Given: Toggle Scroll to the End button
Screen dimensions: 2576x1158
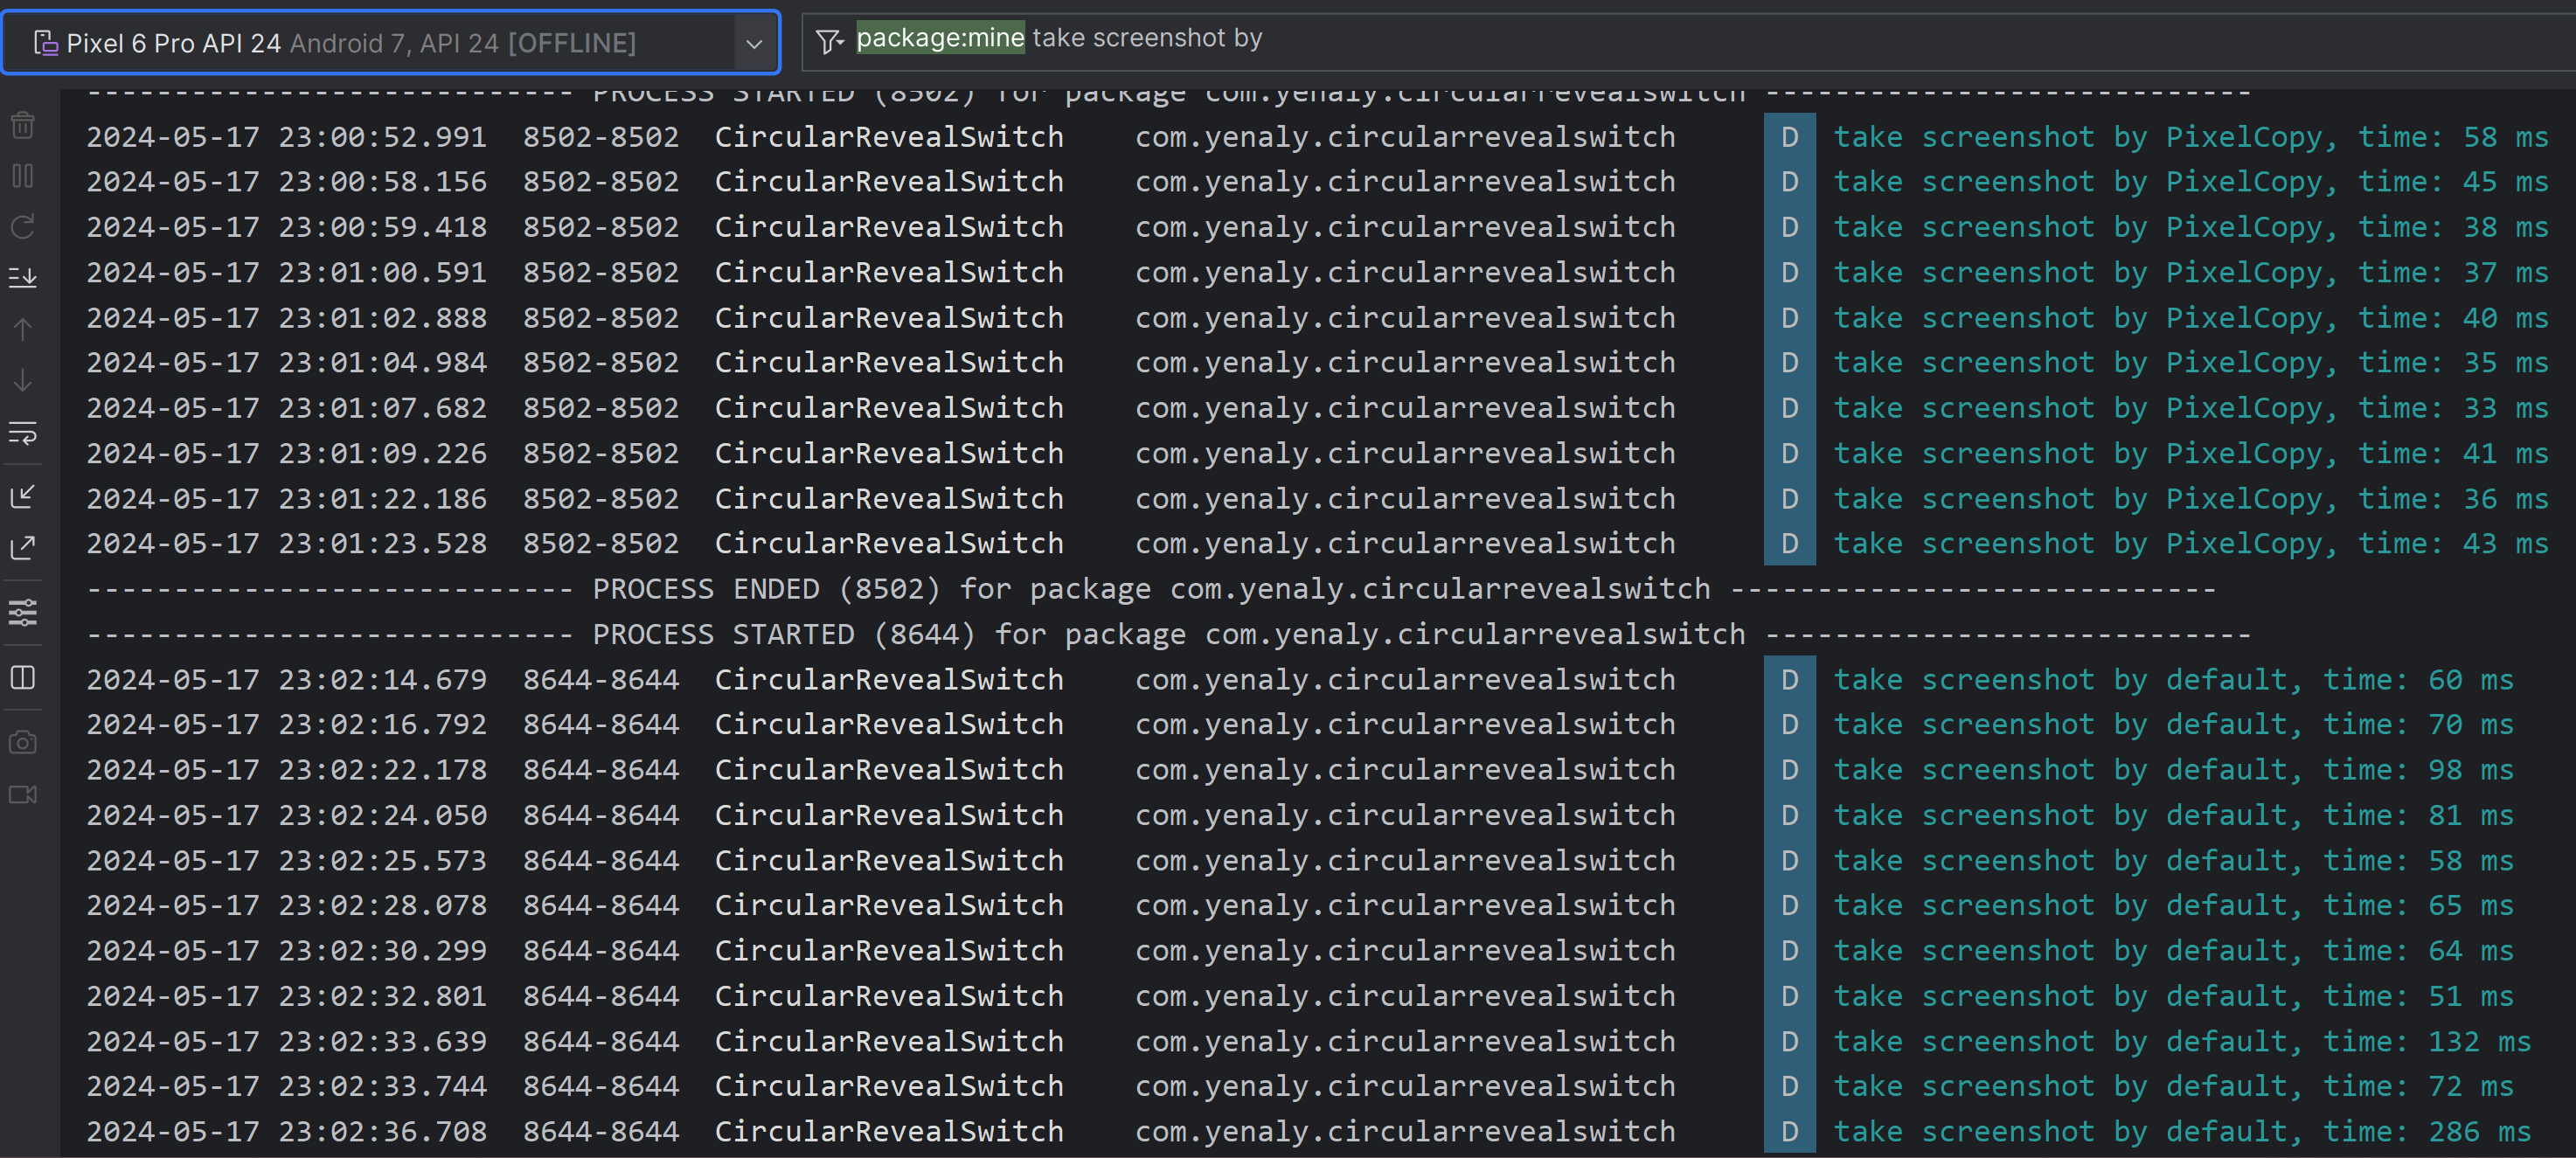Looking at the screenshot, I should (23, 277).
